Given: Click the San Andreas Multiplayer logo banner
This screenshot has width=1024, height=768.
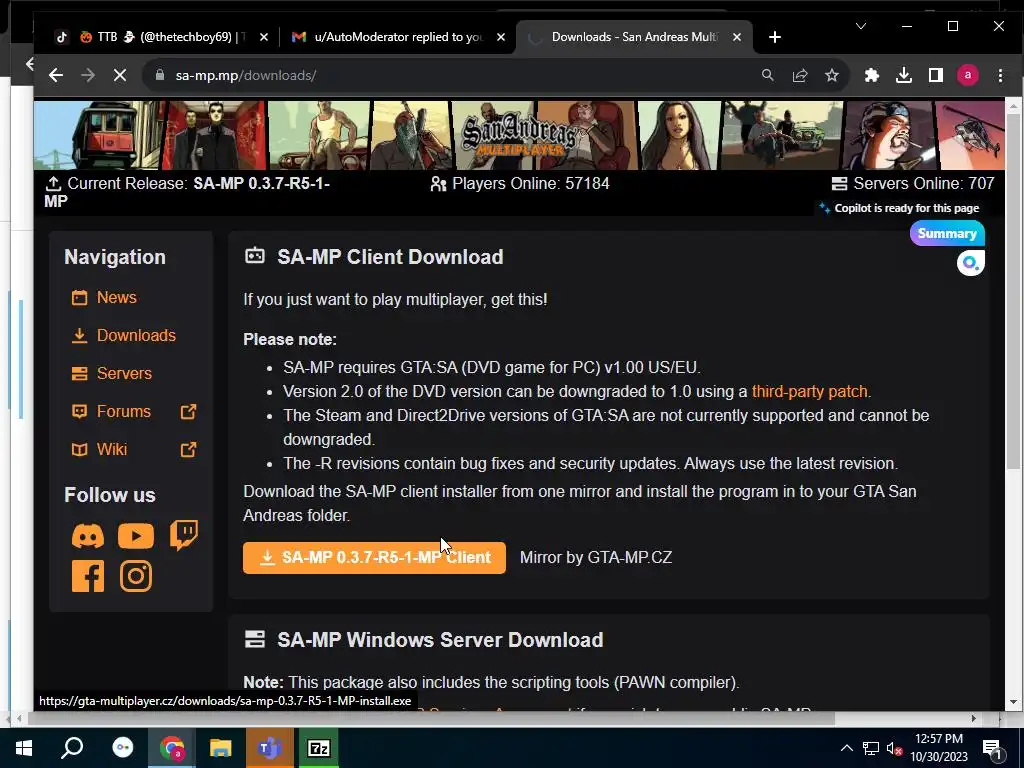Looking at the screenshot, I should (519, 136).
